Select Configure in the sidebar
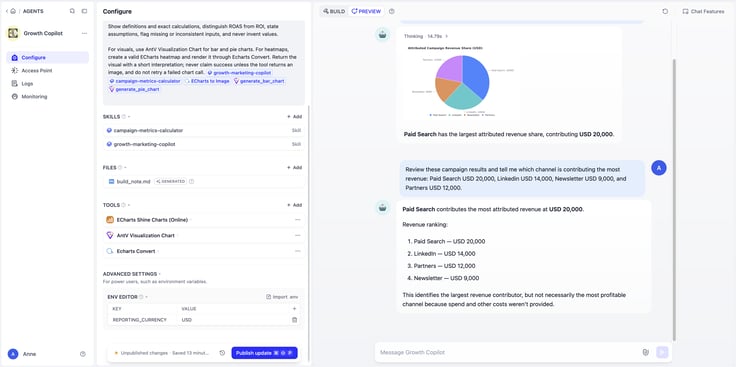The width and height of the screenshot is (736, 367). (x=47, y=58)
